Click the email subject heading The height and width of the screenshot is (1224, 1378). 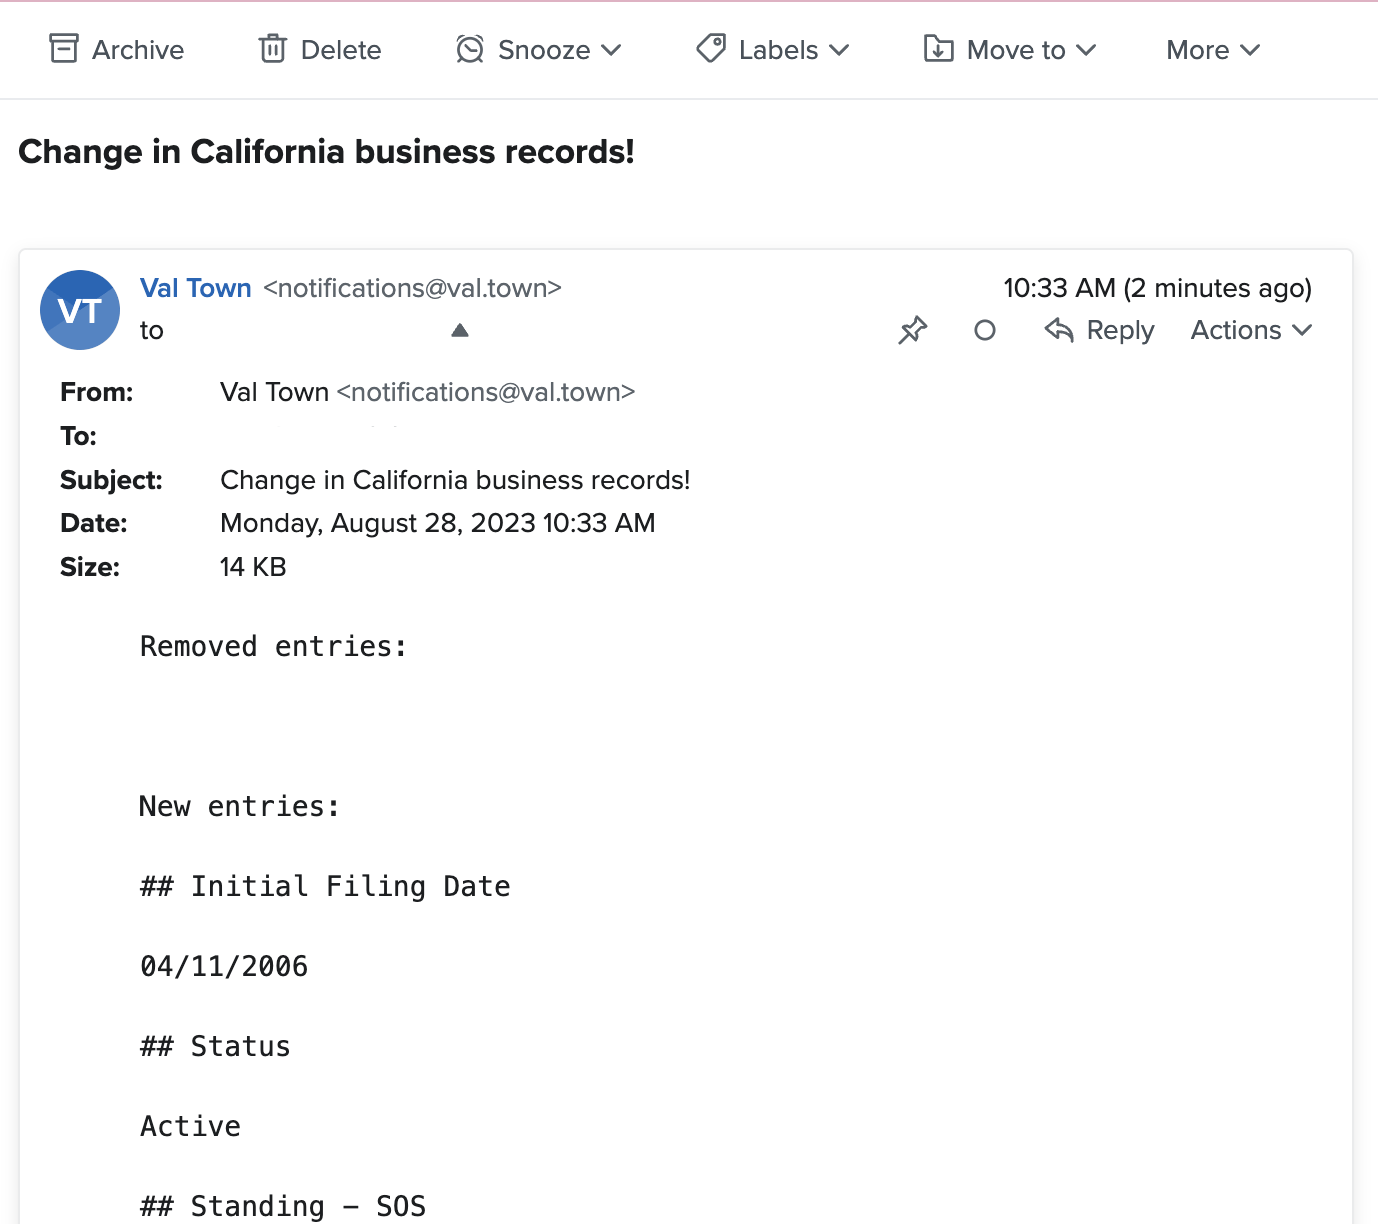click(x=326, y=152)
